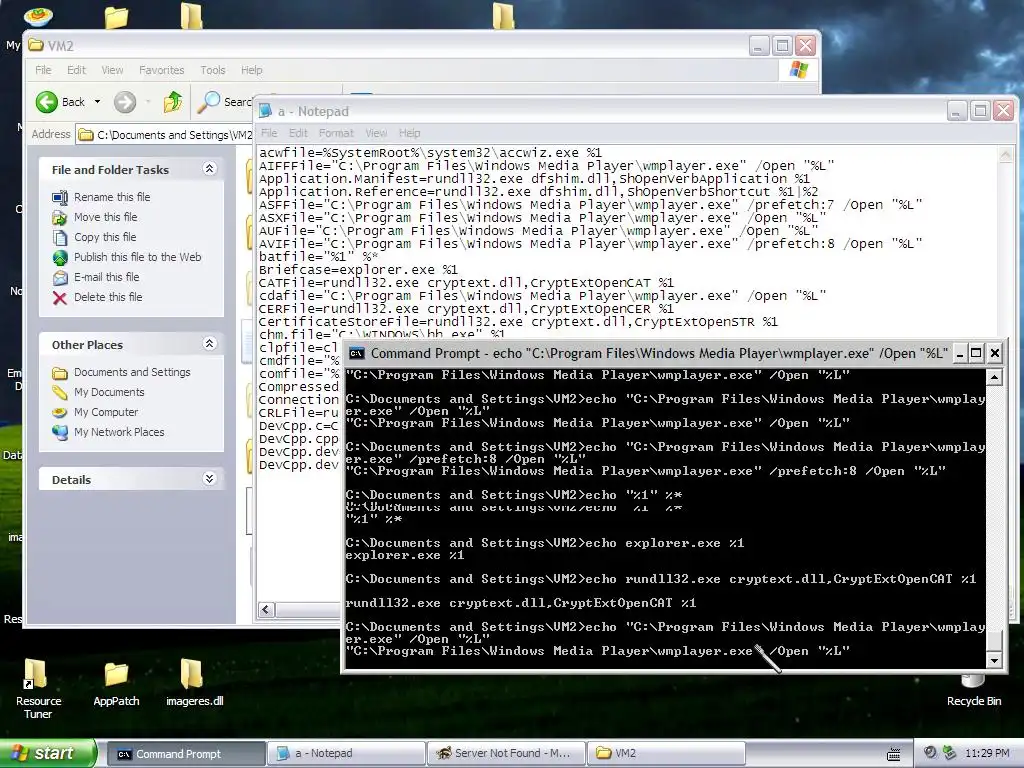The width and height of the screenshot is (1024, 768).
Task: Collapse the Other Places panel
Action: click(210, 344)
